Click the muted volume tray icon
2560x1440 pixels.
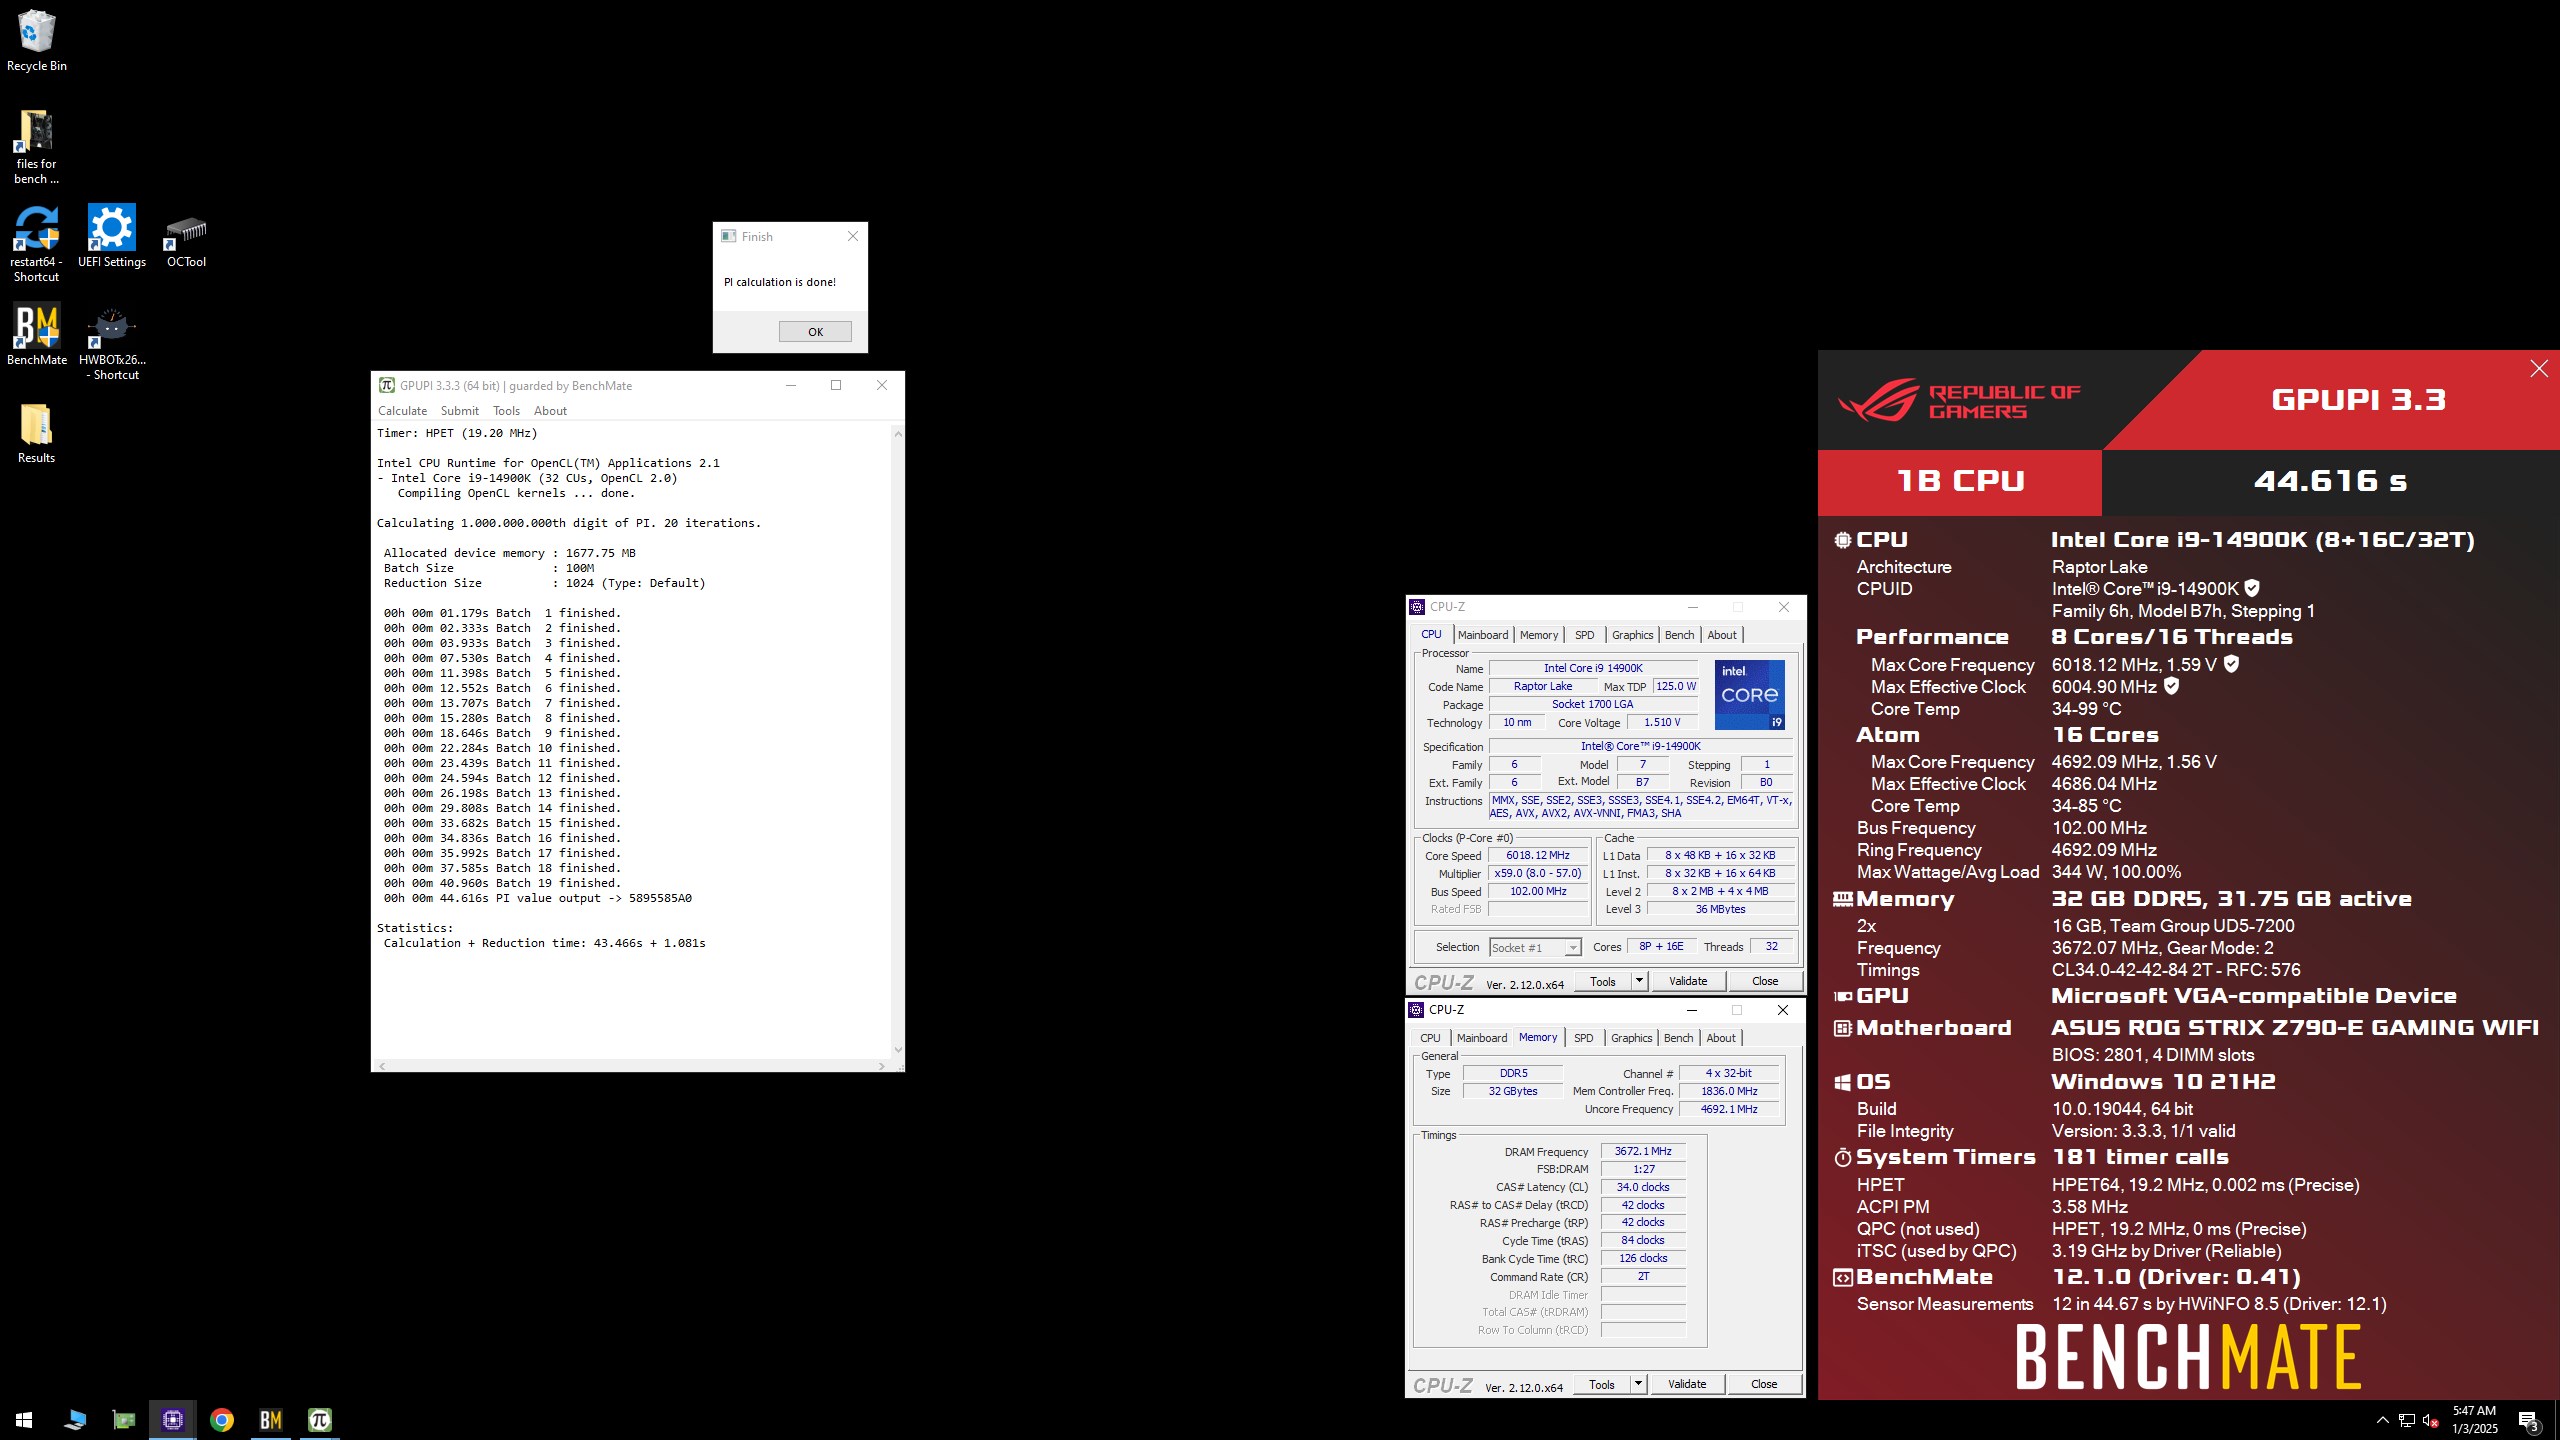(x=2431, y=1420)
